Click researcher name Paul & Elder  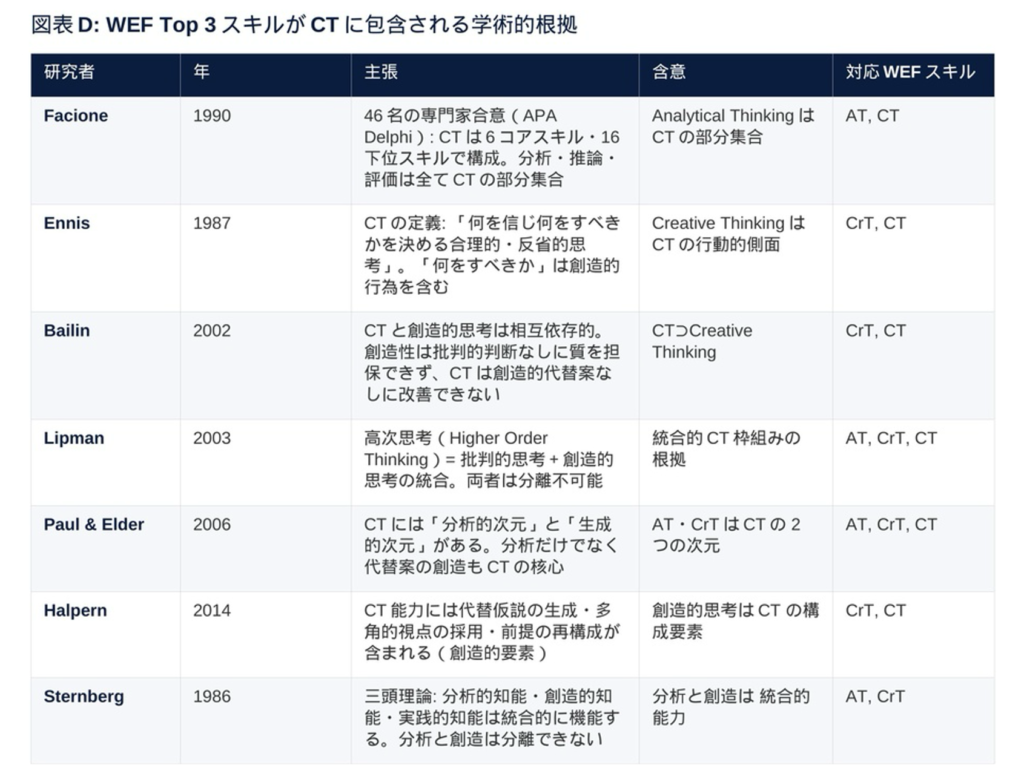click(94, 525)
